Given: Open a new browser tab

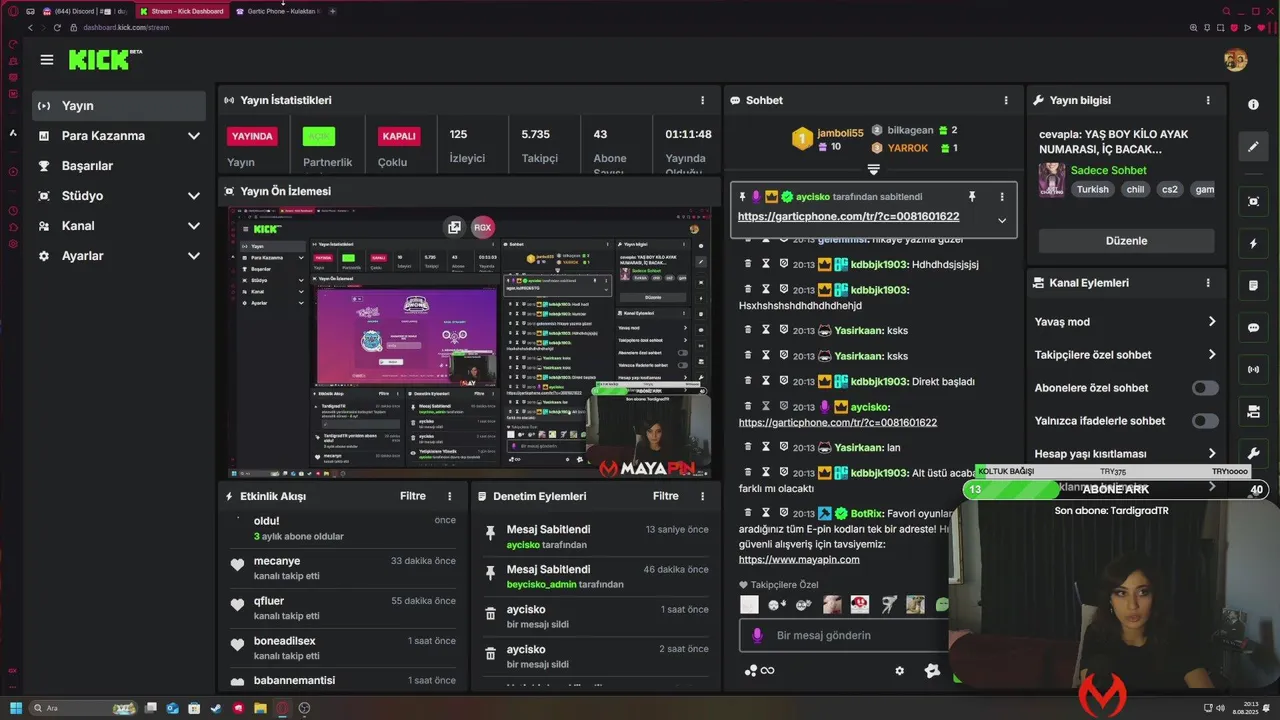Looking at the screenshot, I should (x=333, y=11).
